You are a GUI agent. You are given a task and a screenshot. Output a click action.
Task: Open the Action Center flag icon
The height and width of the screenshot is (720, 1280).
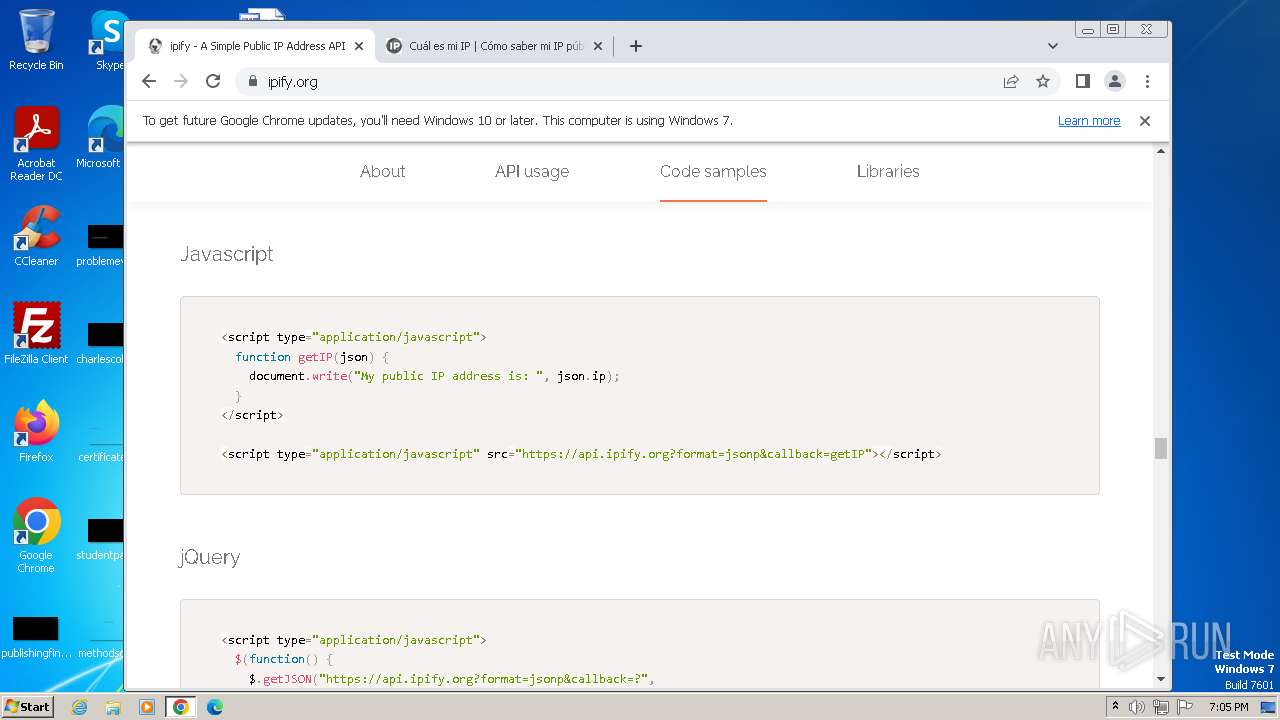click(1185, 707)
